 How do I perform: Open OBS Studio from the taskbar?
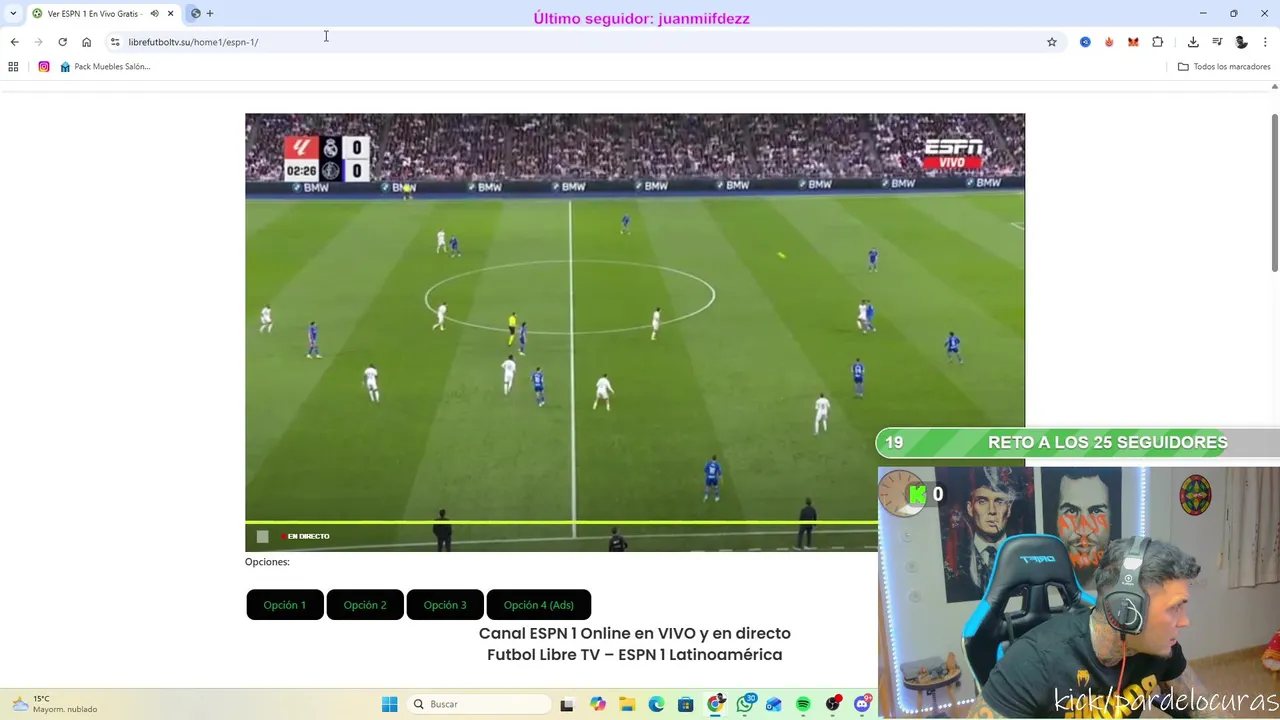[833, 704]
